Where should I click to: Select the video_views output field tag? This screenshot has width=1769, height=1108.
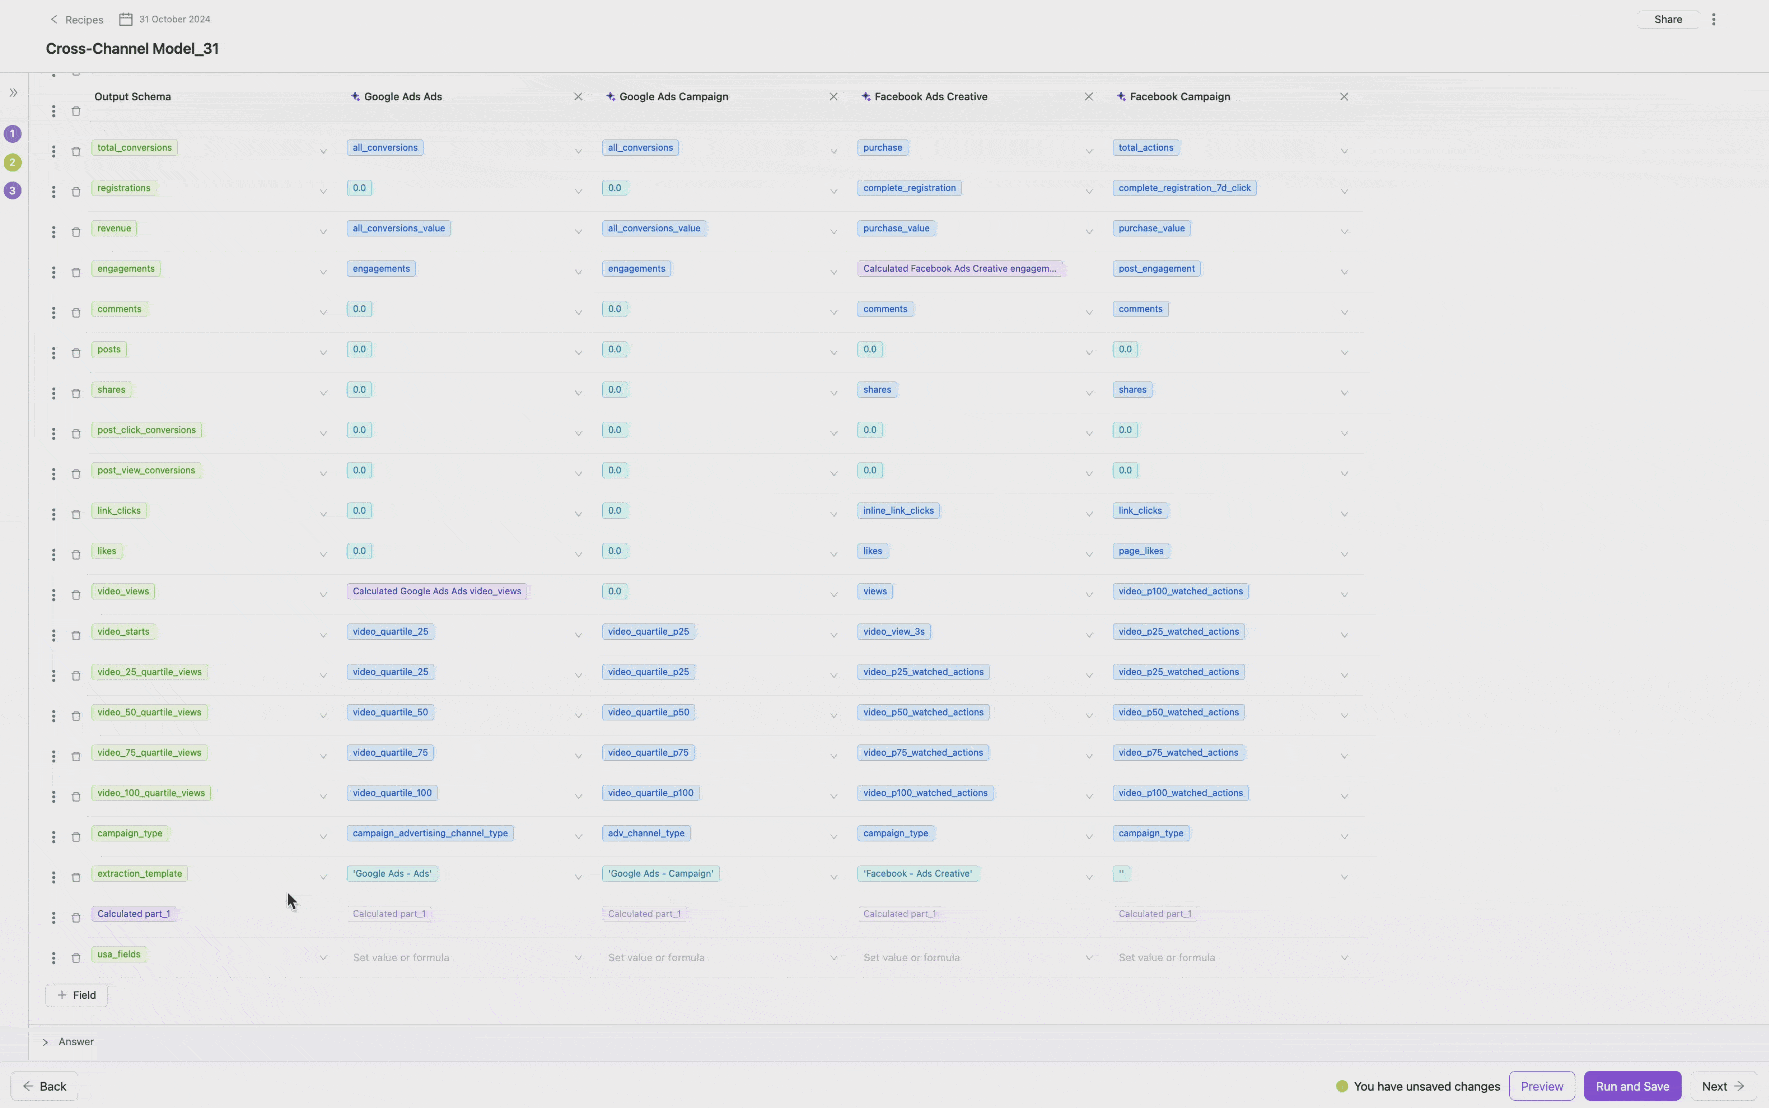click(x=123, y=592)
